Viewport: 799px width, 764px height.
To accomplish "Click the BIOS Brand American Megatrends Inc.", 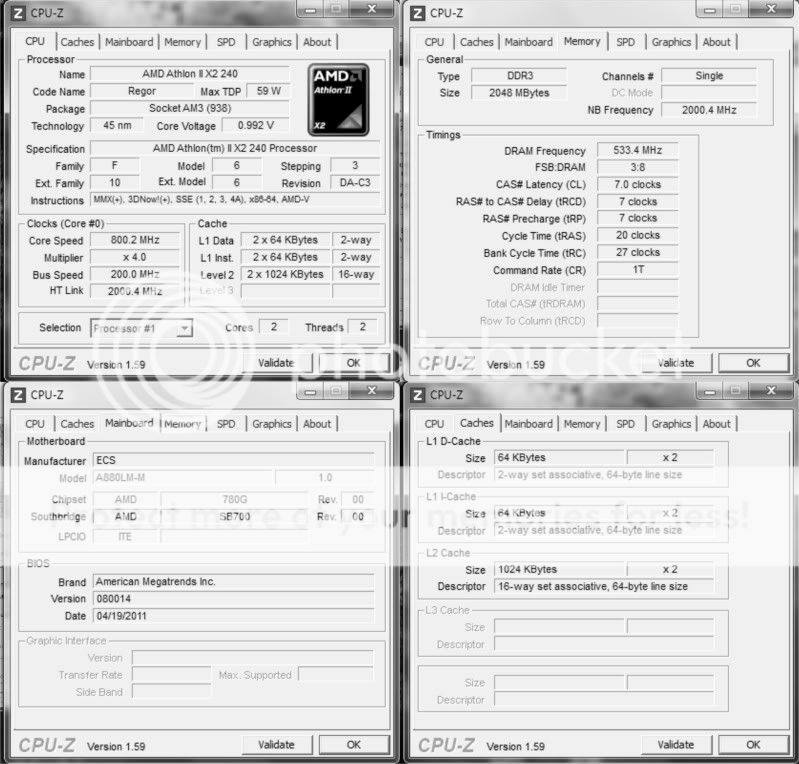I will [233, 582].
